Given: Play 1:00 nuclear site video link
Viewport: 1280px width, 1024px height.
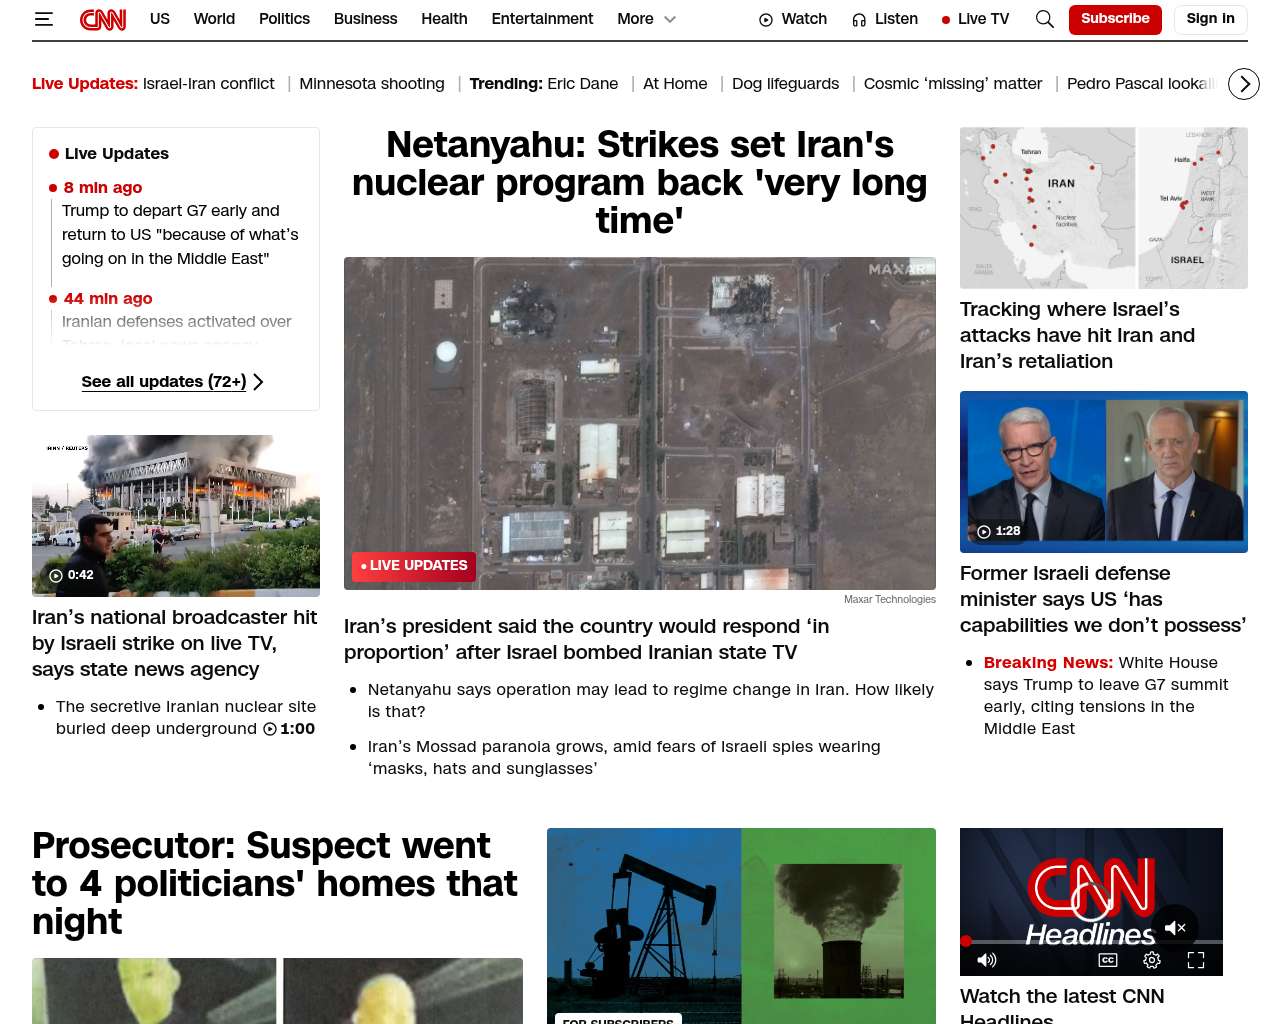Looking at the screenshot, I should pyautogui.click(x=289, y=729).
